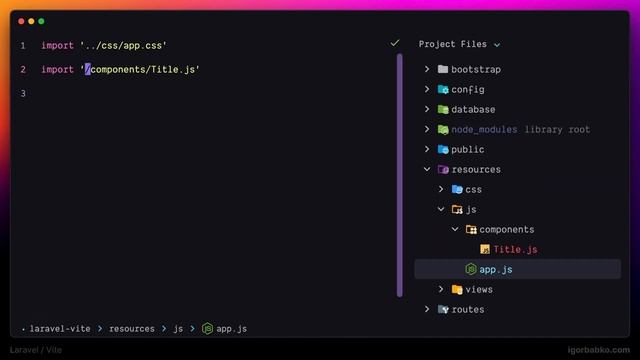640x360 pixels.
Task: Select the node_modules library root label
Action: coord(520,129)
